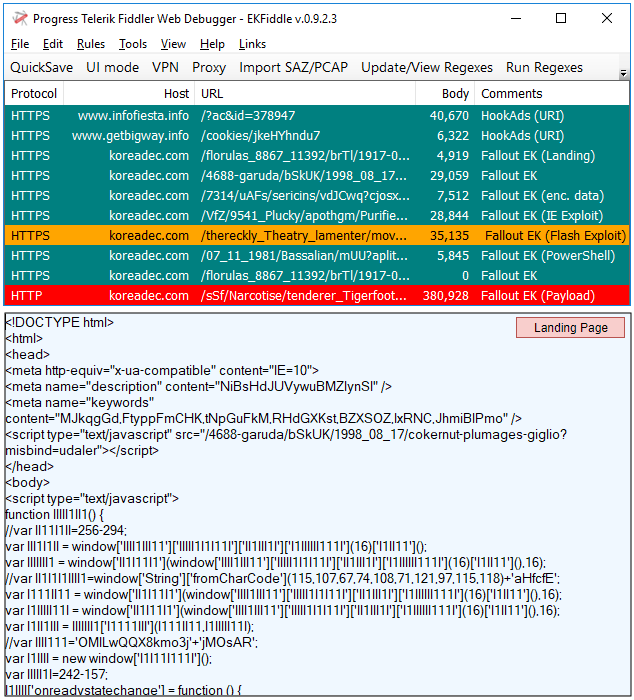634x700 pixels.
Task: Select the Fallout EK (enc. data) row
Action: pyautogui.click(x=317, y=196)
